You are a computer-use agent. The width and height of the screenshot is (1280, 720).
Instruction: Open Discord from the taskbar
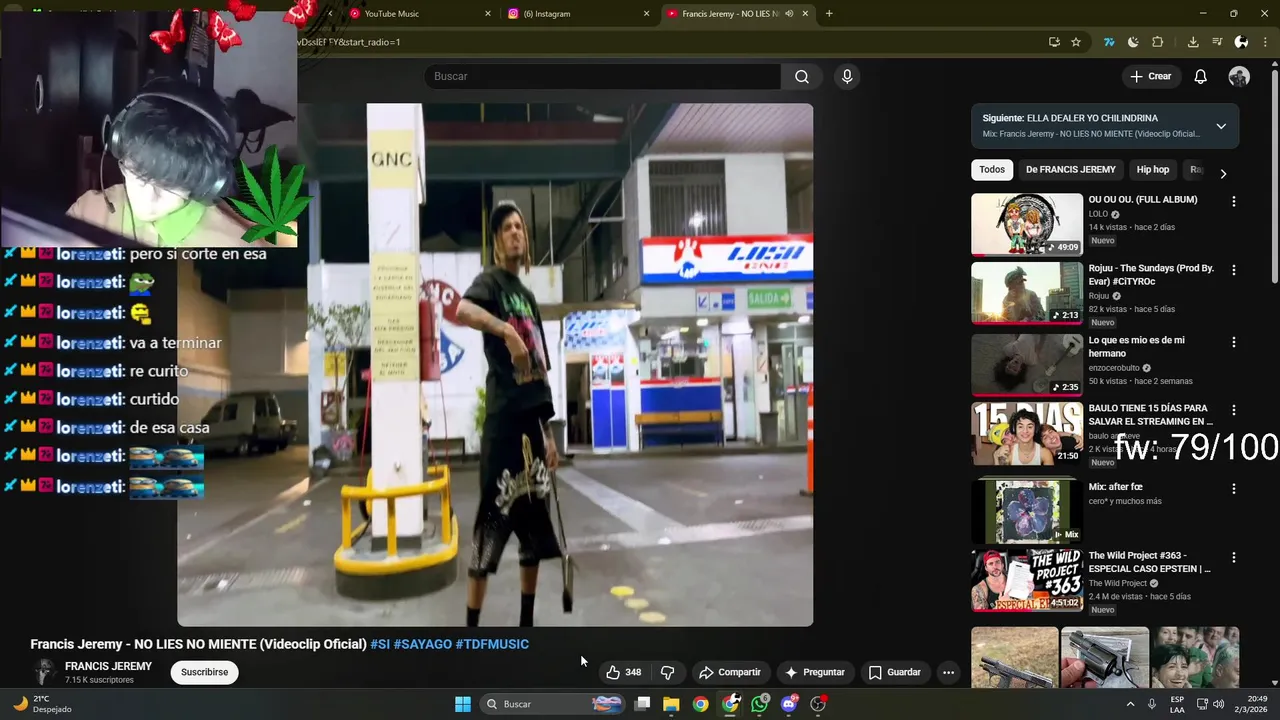pyautogui.click(x=789, y=704)
